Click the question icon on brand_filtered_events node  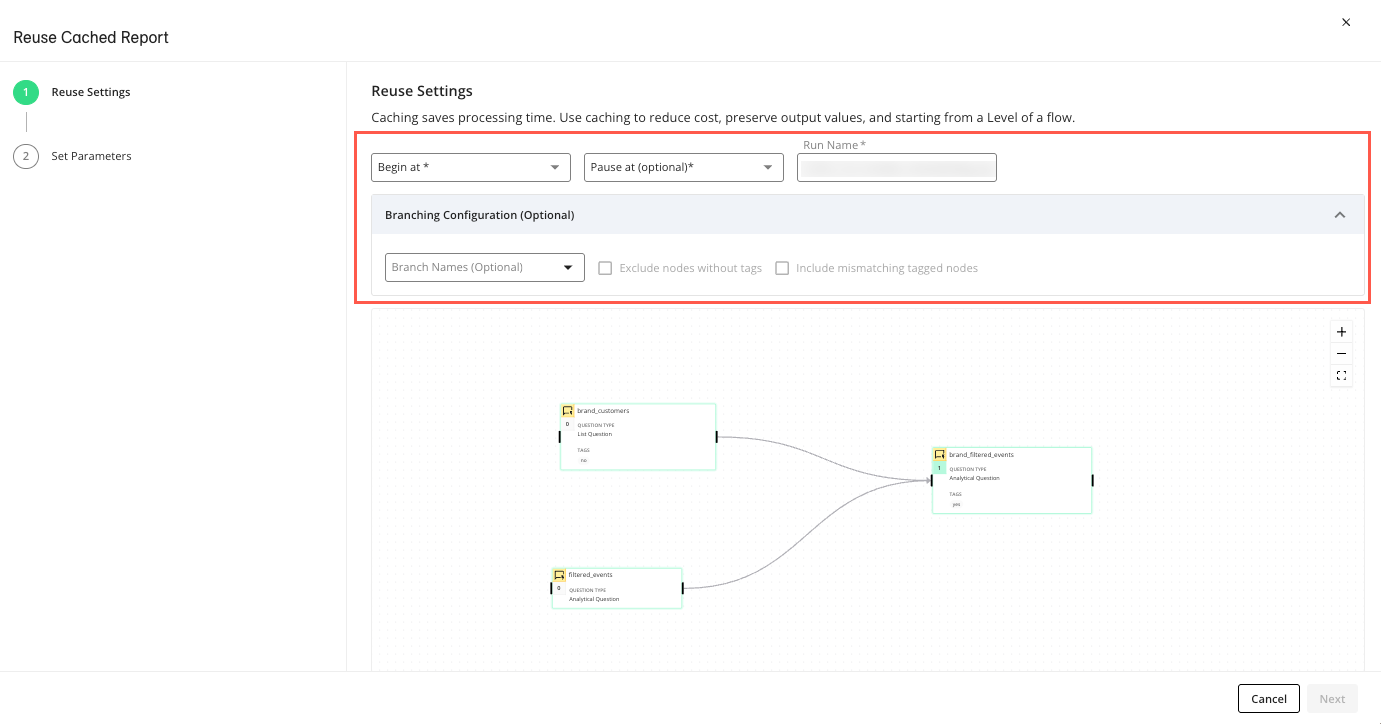pyautogui.click(x=940, y=455)
